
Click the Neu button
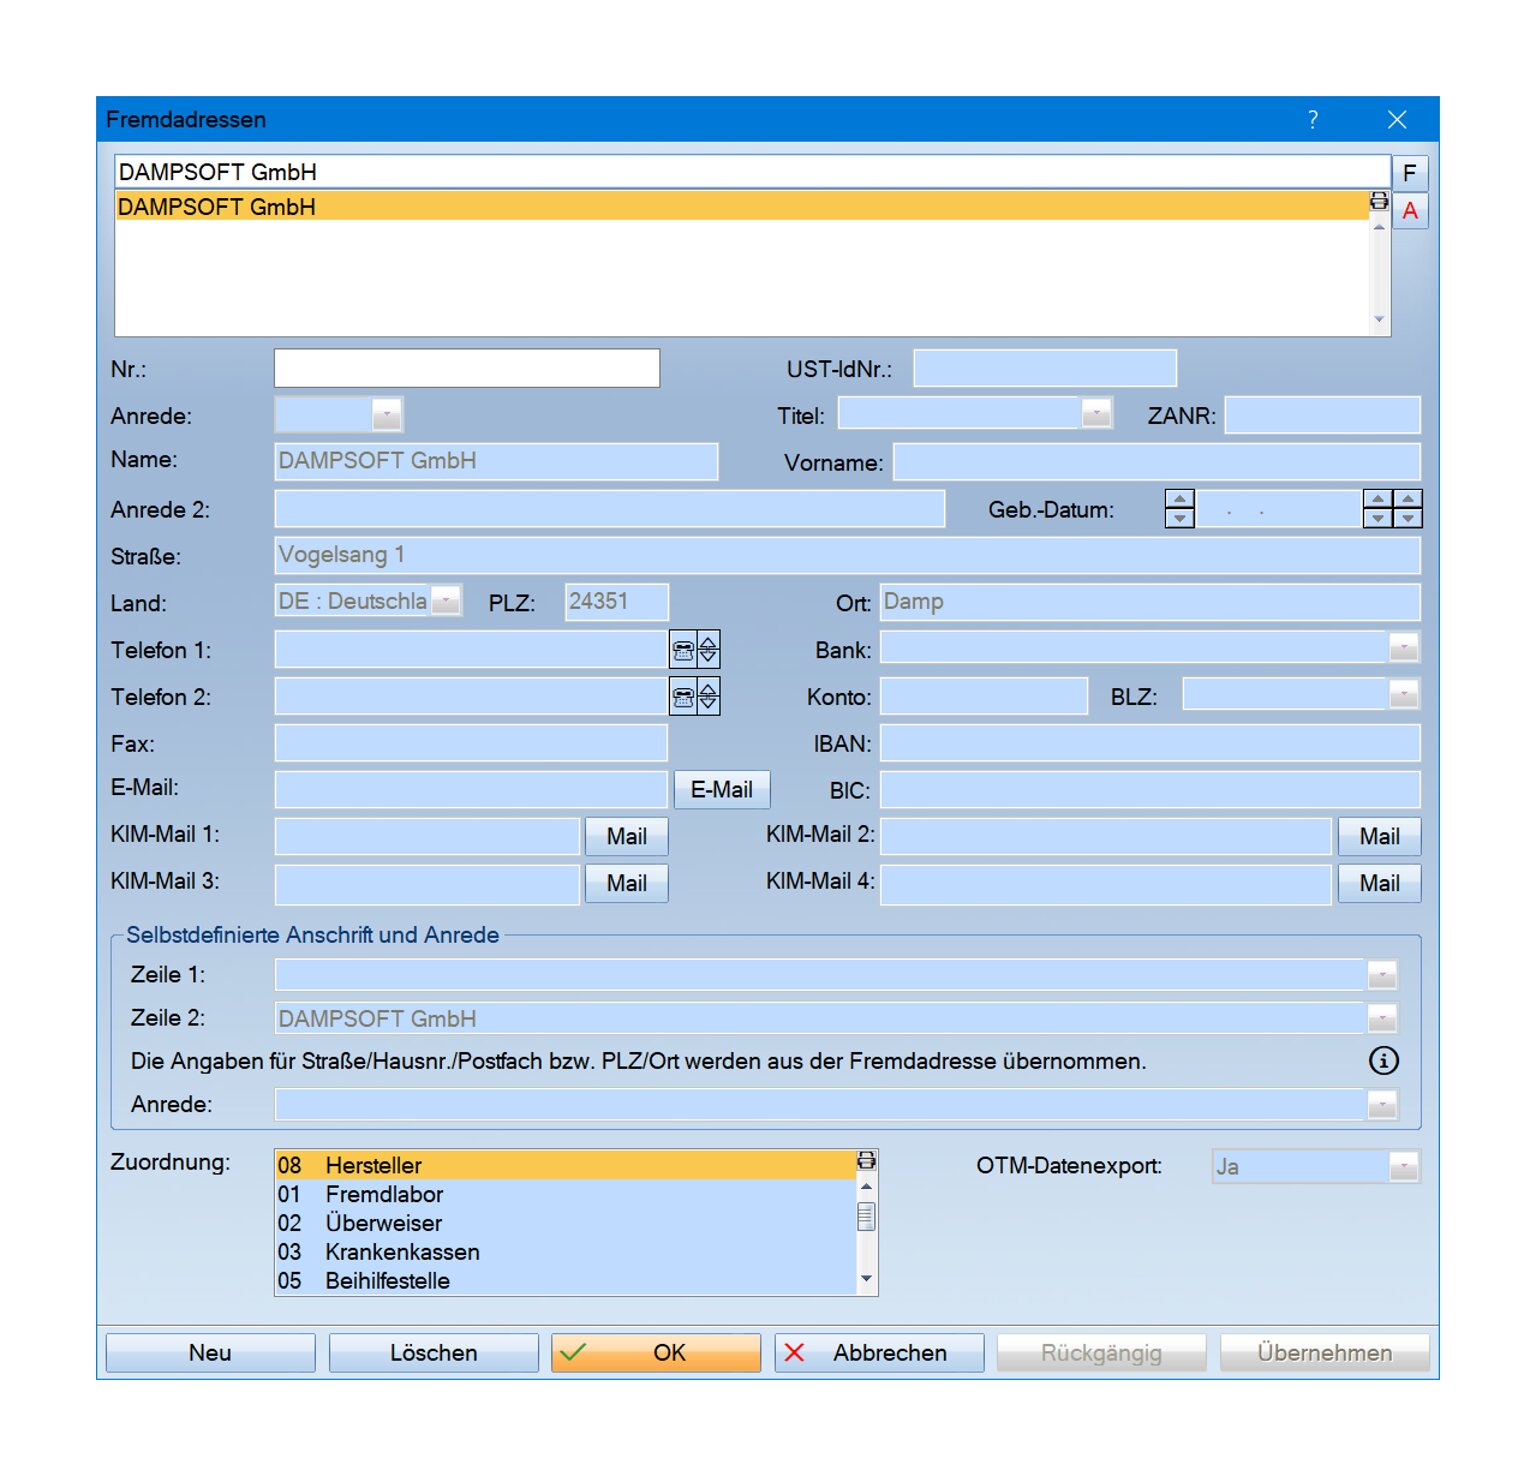210,1352
